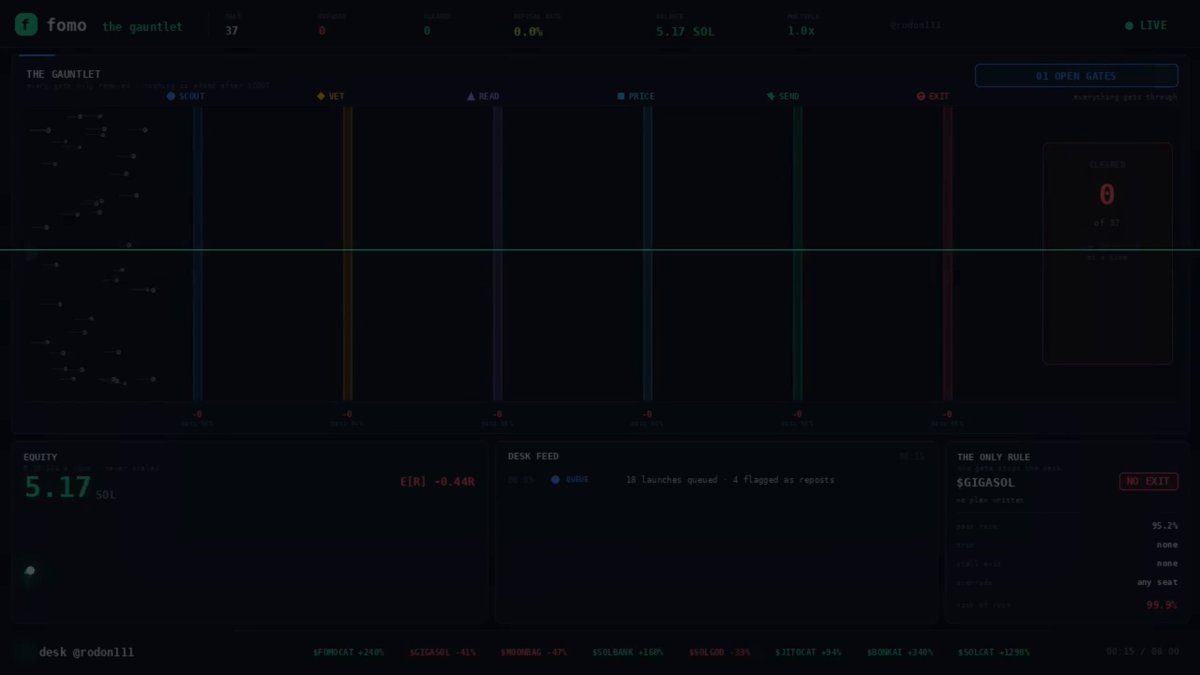Select the purple READ triangle icon

click(x=471, y=96)
